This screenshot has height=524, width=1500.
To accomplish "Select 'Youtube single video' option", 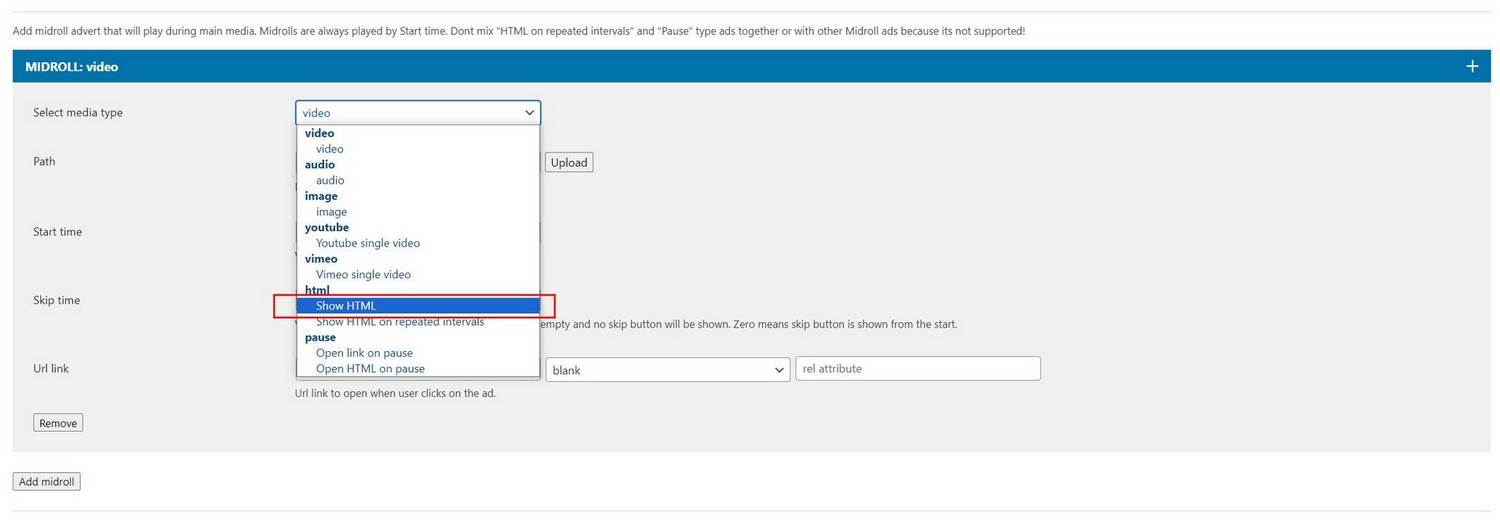I will tap(368, 243).
